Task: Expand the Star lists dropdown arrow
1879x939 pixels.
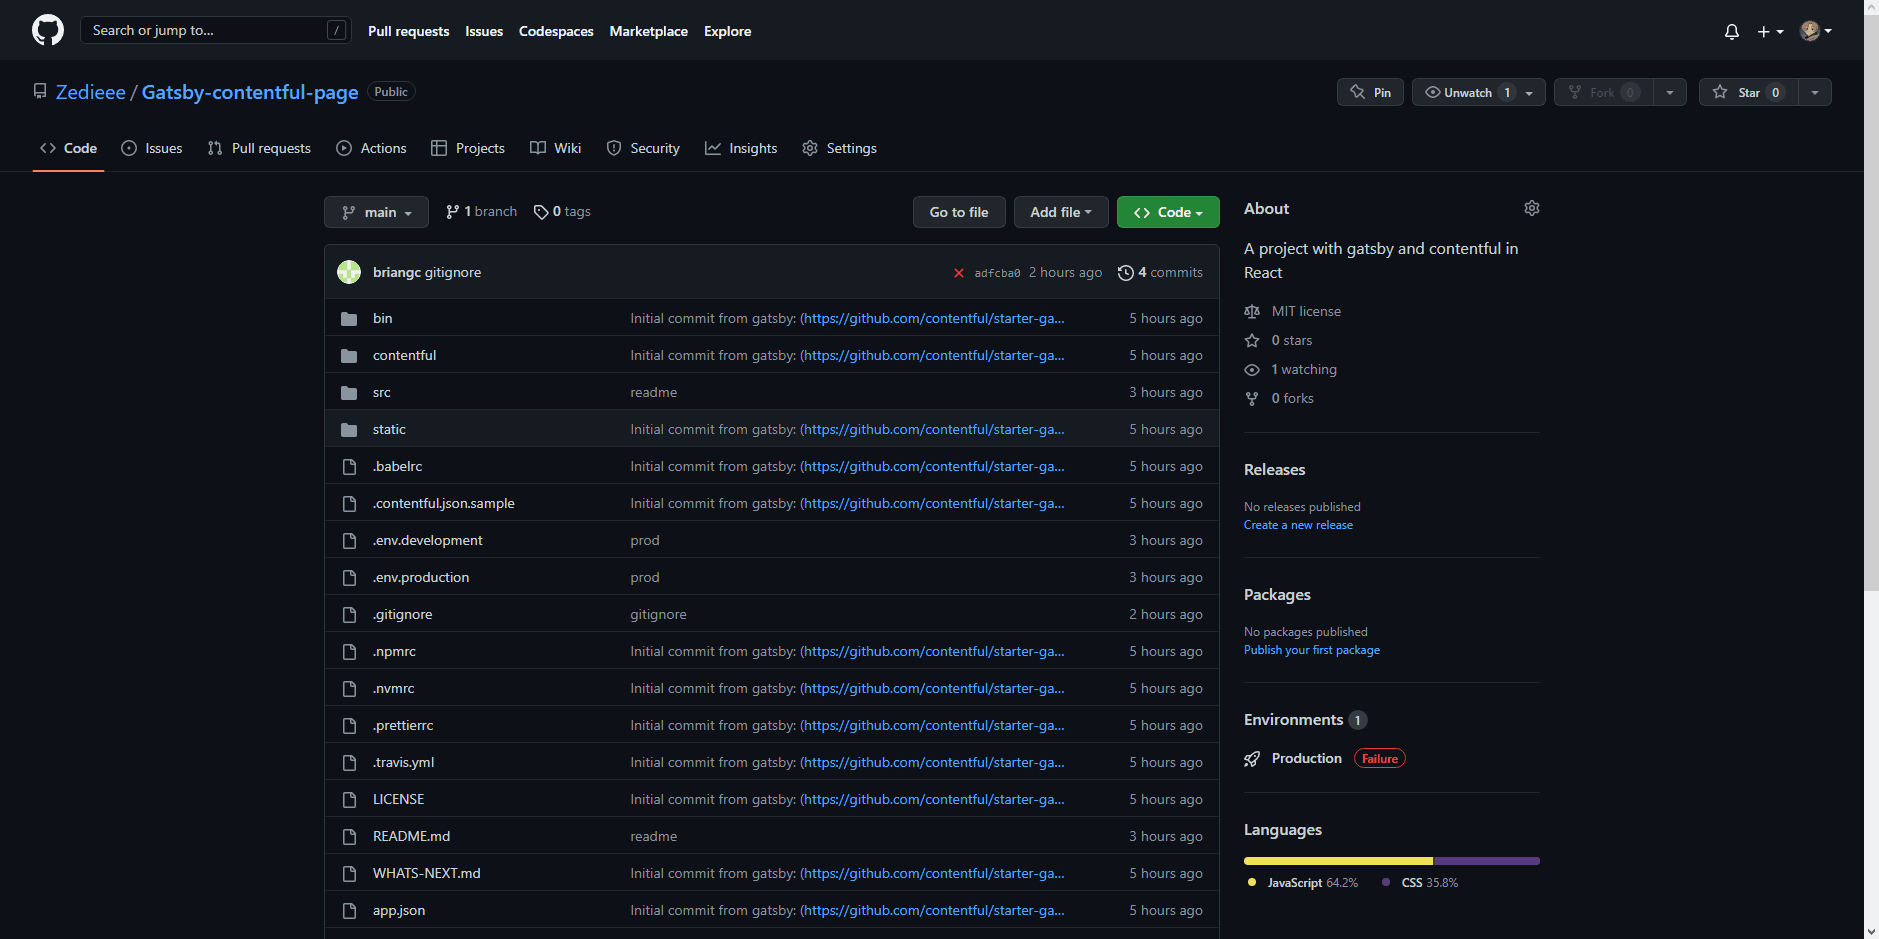Action: (x=1815, y=92)
